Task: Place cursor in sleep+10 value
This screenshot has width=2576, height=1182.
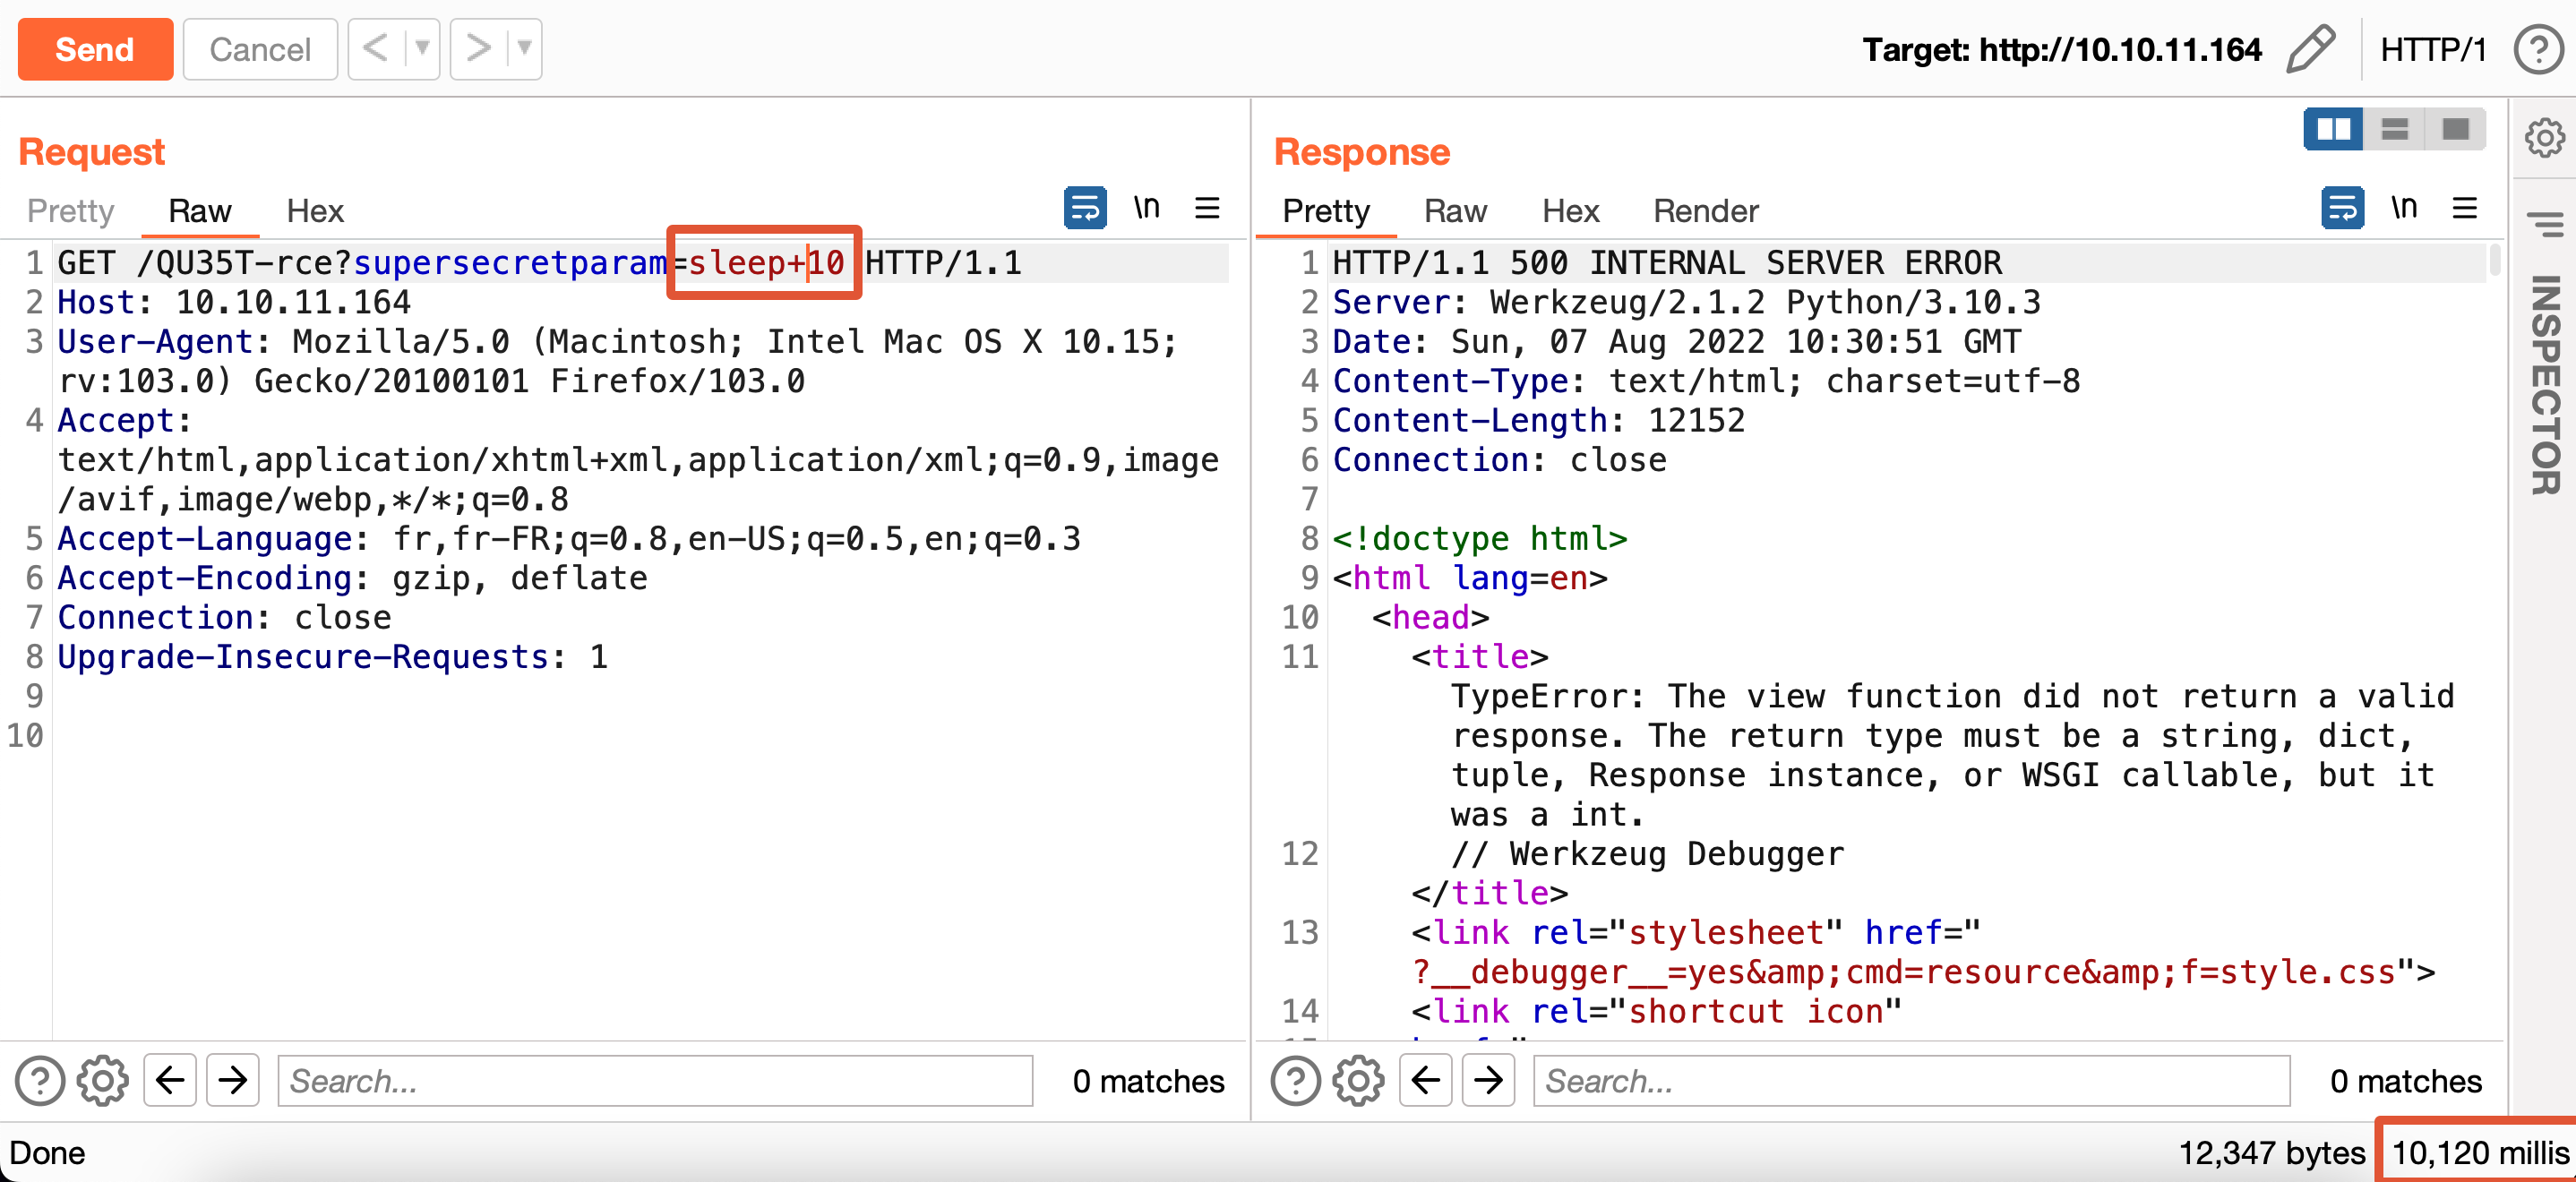Action: point(766,263)
